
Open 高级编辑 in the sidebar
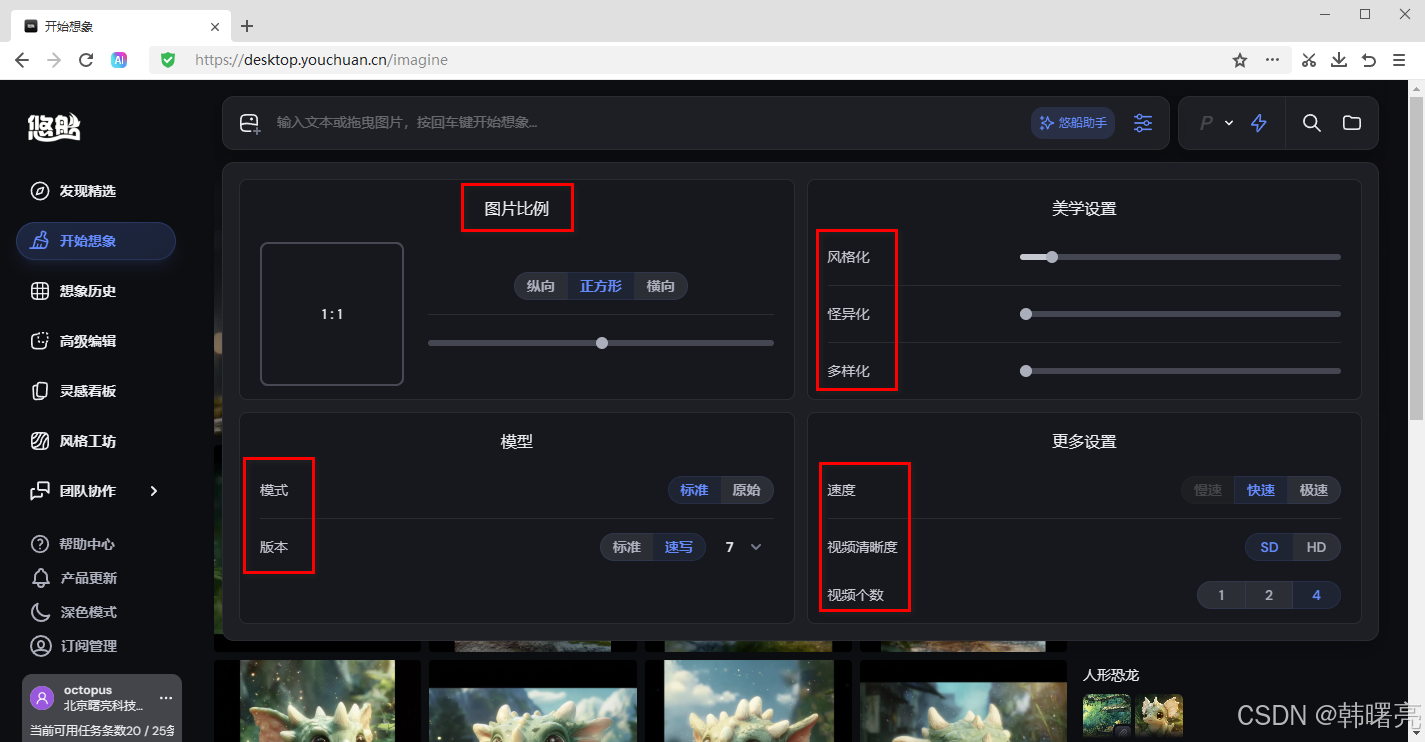[x=96, y=341]
